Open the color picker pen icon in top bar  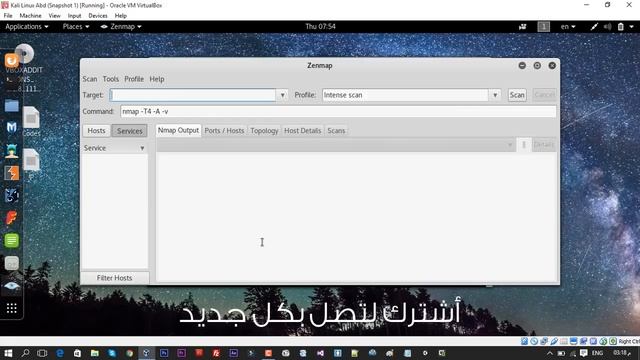click(594, 27)
